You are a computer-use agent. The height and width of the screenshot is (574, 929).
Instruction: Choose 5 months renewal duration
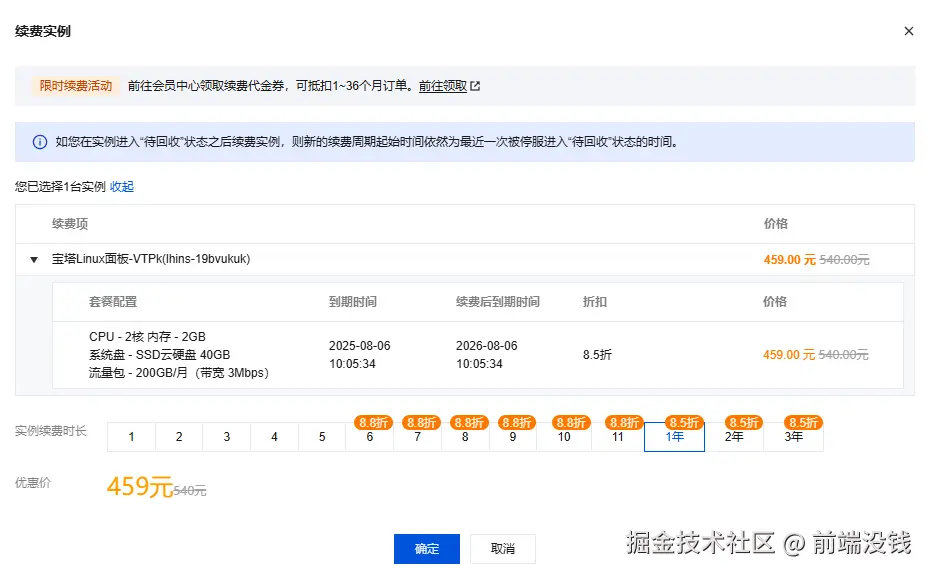[322, 437]
